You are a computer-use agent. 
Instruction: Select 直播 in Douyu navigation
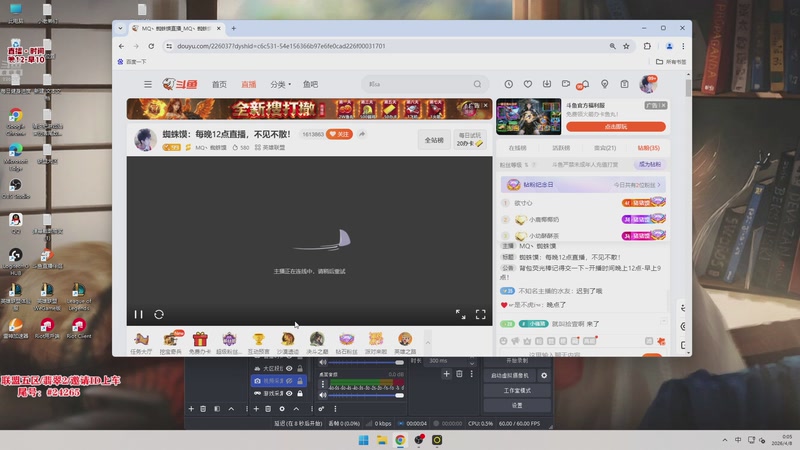248,84
